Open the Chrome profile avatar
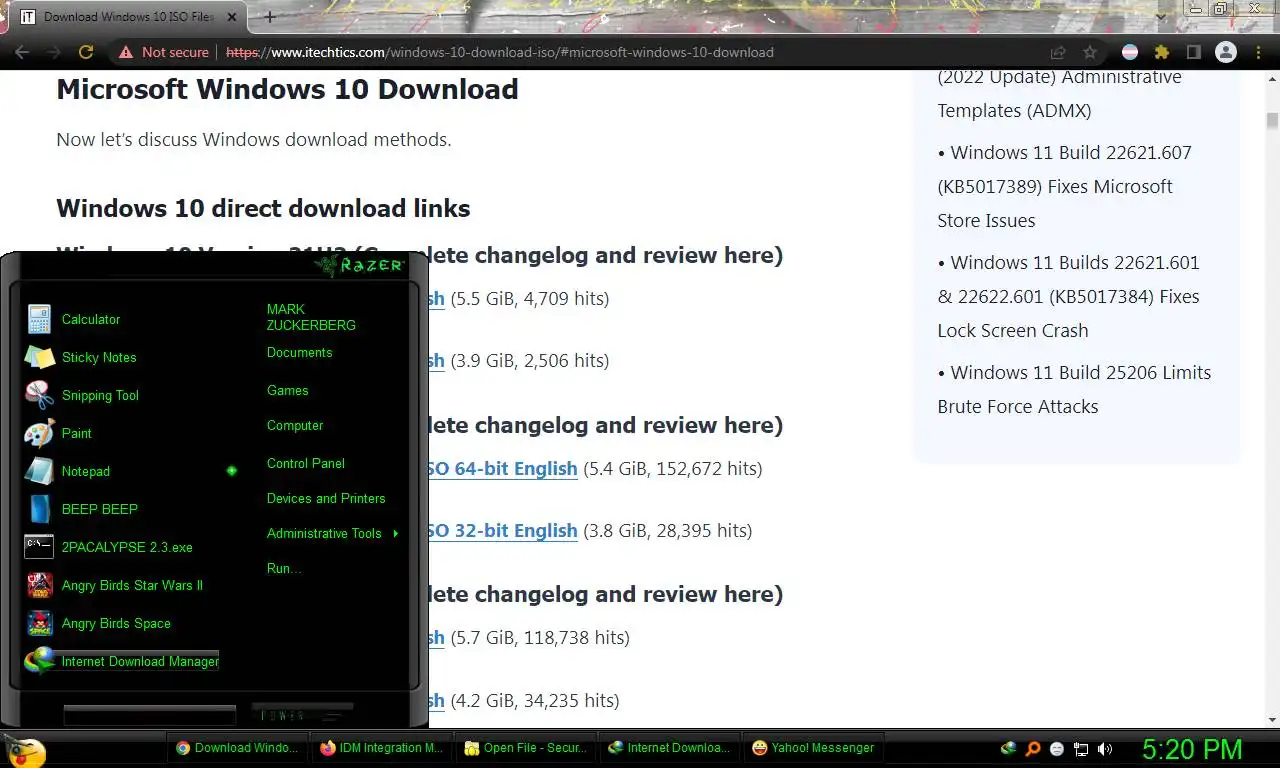This screenshot has width=1280, height=768. [x=1225, y=52]
